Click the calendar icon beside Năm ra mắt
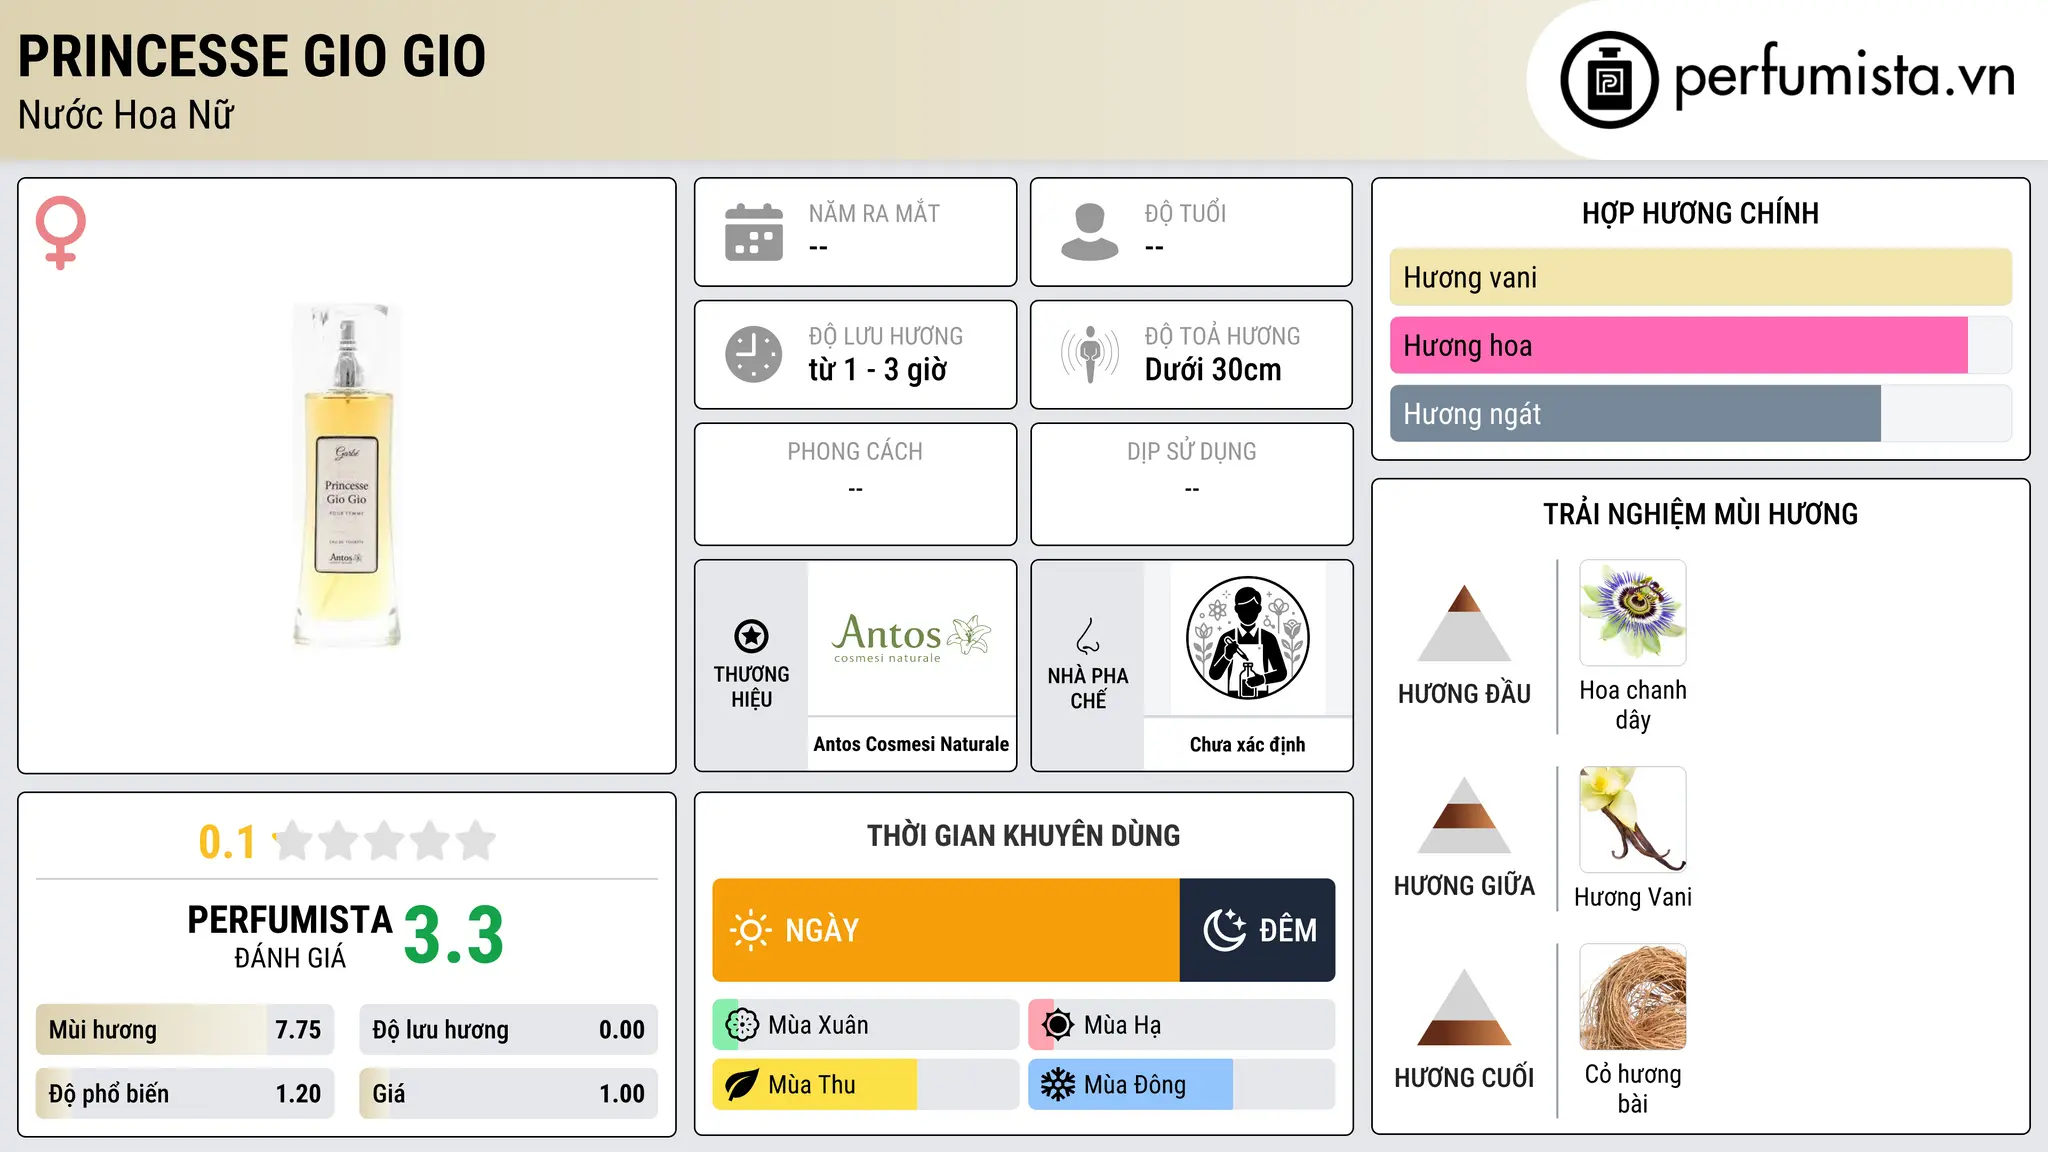2048x1152 pixels. [754, 232]
